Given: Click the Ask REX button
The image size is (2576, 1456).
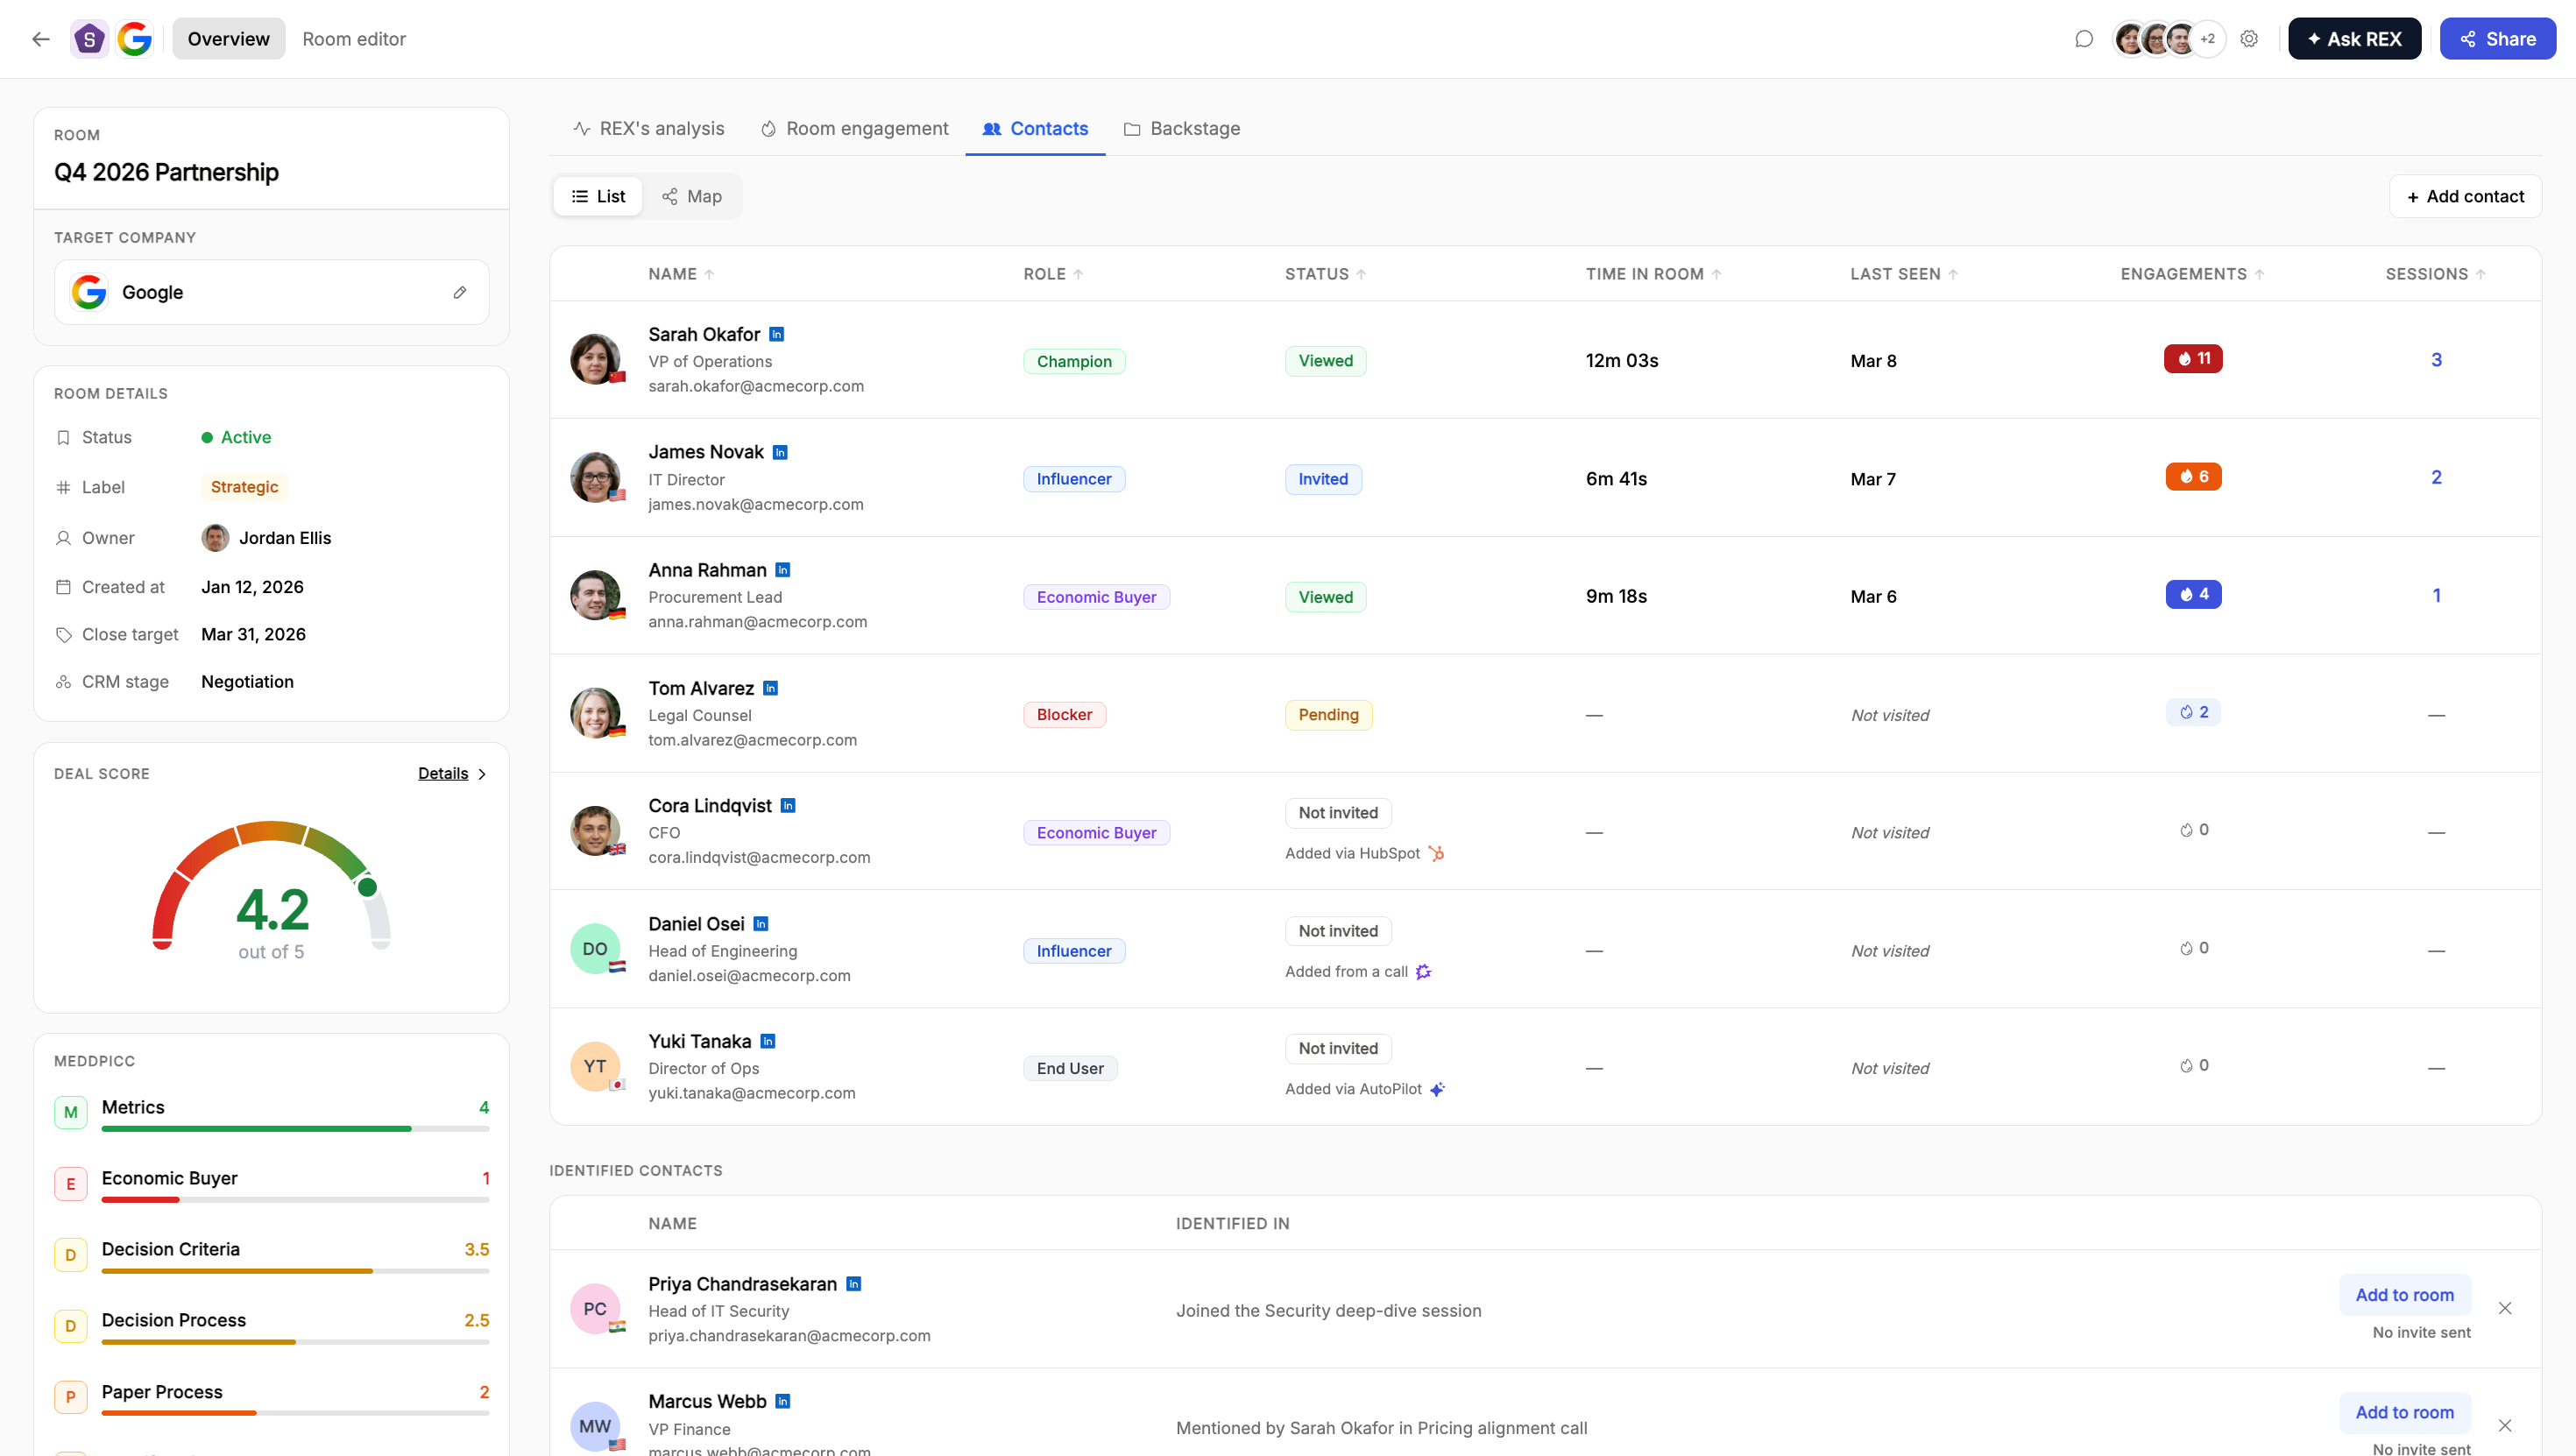Looking at the screenshot, I should (x=2354, y=39).
